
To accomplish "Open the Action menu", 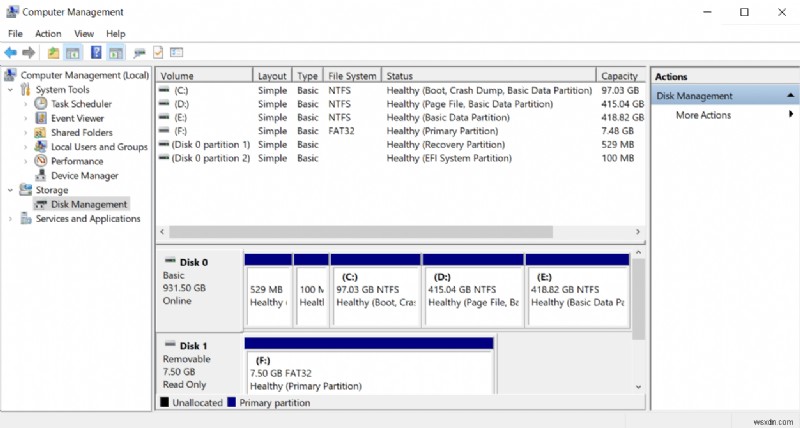I will (48, 34).
